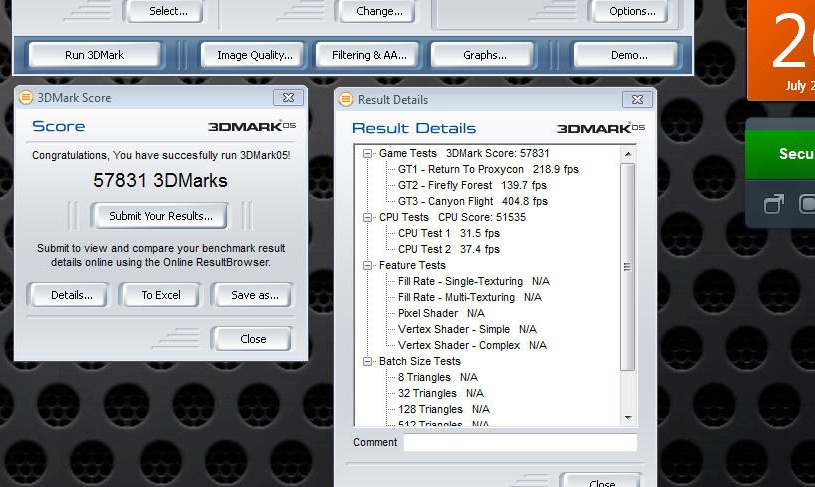The height and width of the screenshot is (487, 815).
Task: Close 3DMark Score window with X button
Action: point(288,98)
